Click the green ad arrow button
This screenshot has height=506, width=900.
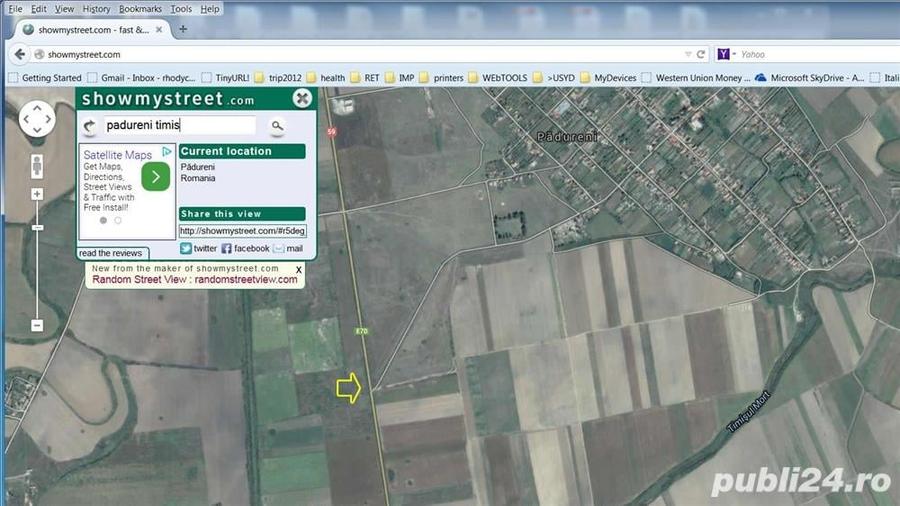point(156,176)
